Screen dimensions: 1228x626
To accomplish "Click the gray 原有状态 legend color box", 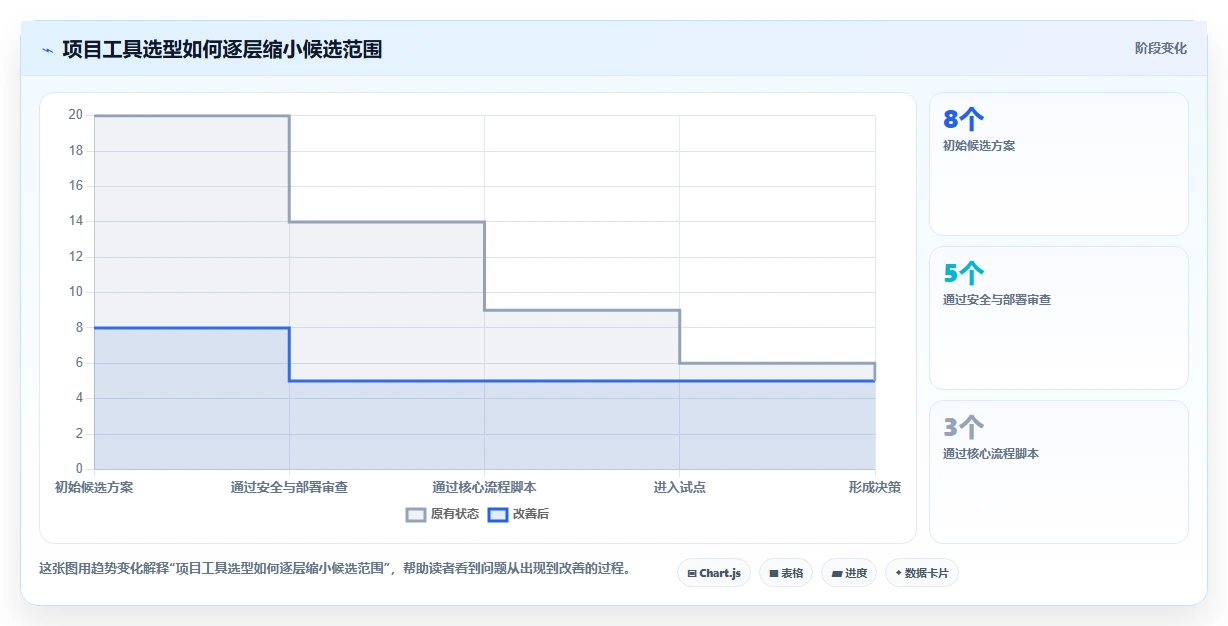I will pos(416,514).
